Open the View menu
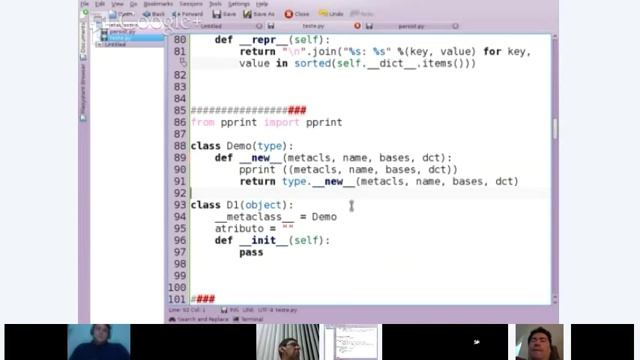 click(x=117, y=4)
